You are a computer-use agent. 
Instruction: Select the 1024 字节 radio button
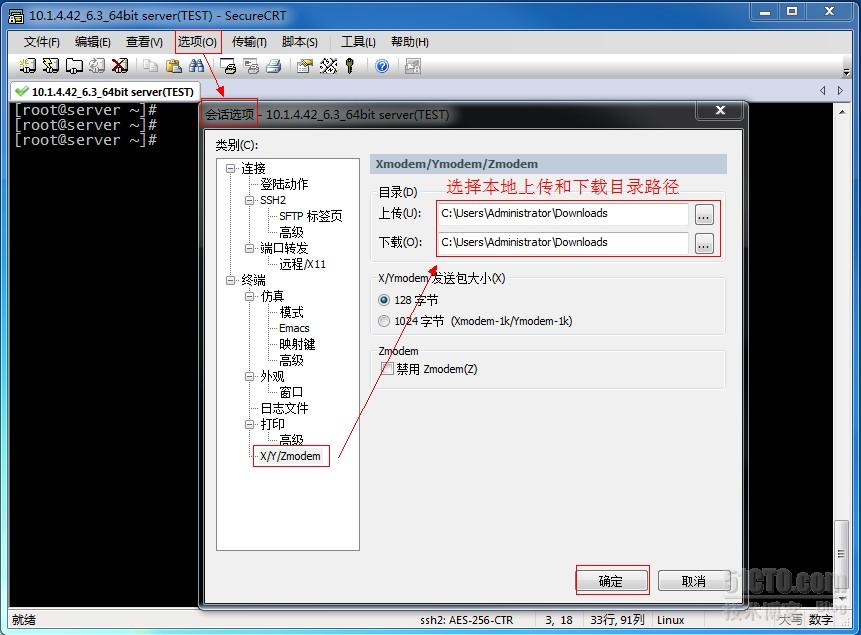(x=384, y=321)
